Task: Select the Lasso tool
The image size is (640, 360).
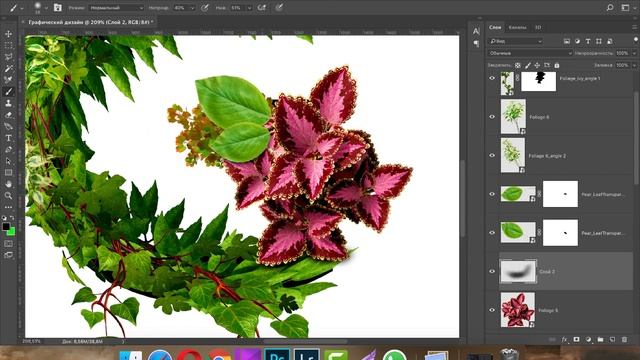Action: click(x=8, y=57)
